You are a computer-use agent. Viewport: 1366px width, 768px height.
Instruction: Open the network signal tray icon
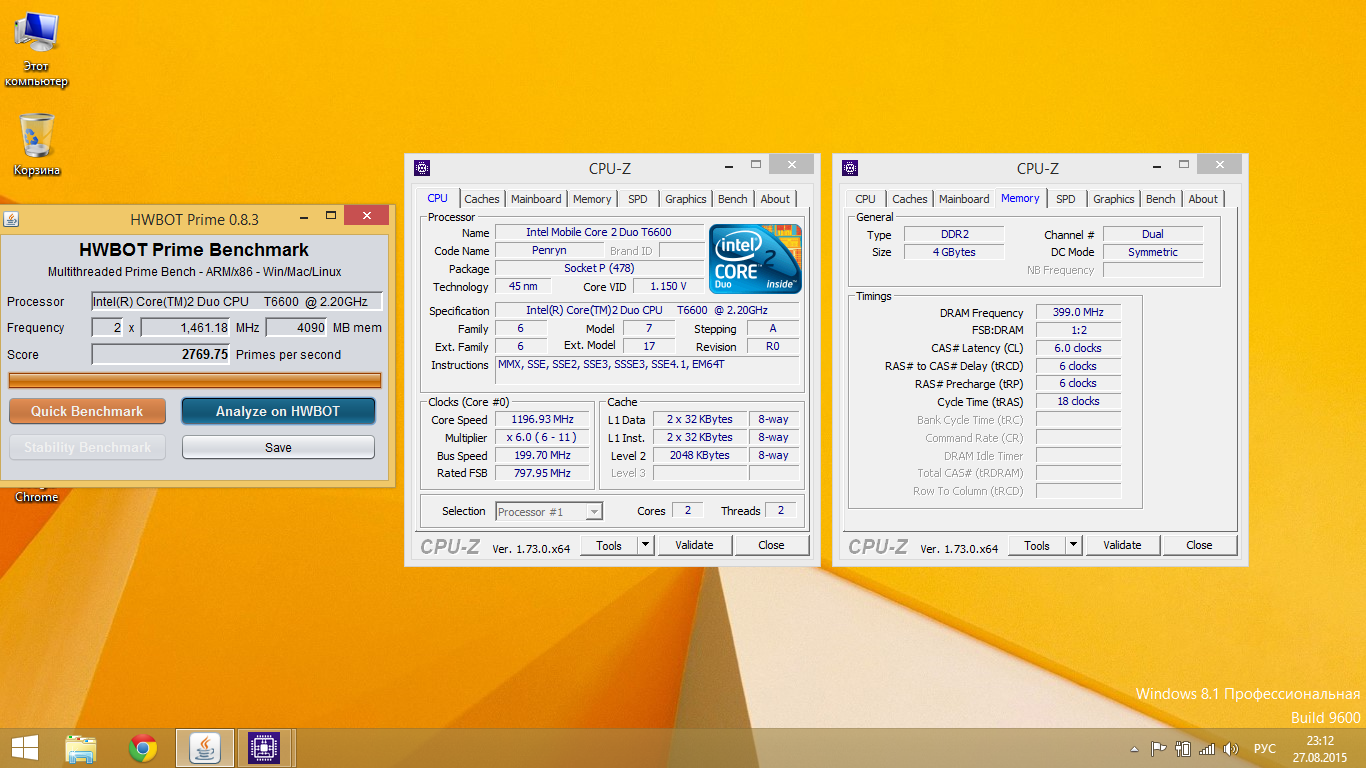pos(1207,748)
